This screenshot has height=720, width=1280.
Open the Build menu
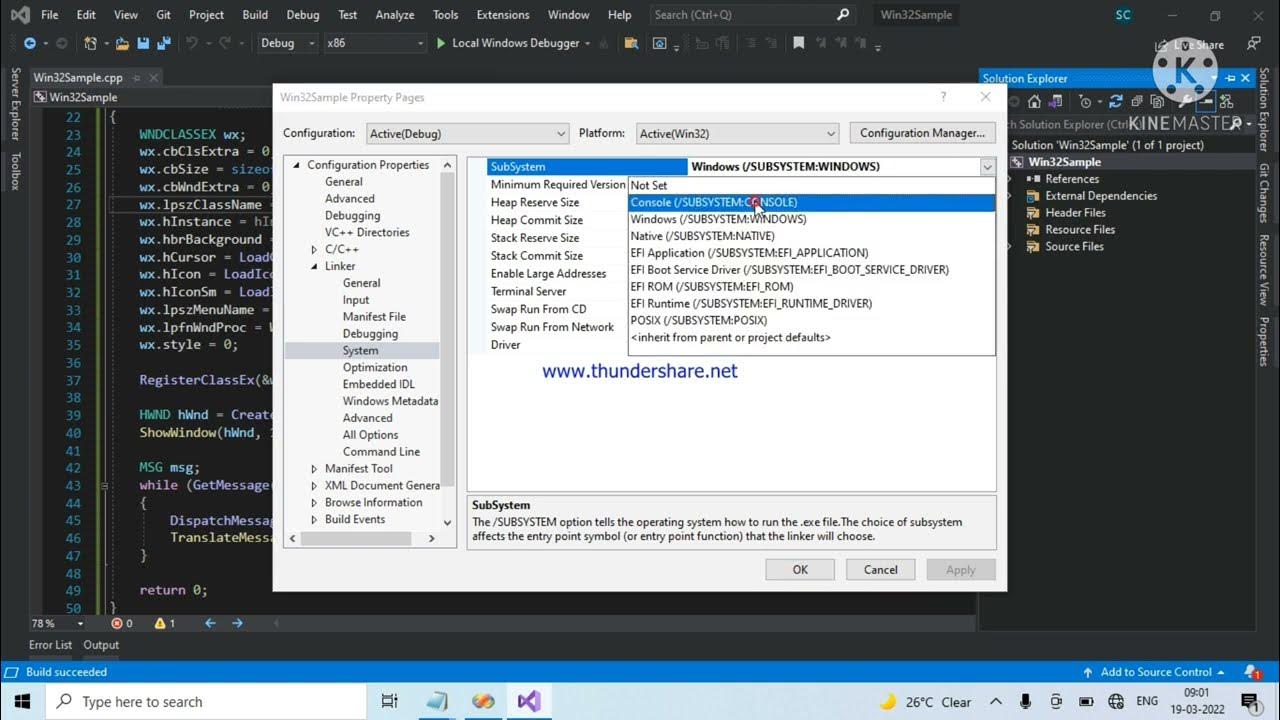(x=255, y=15)
